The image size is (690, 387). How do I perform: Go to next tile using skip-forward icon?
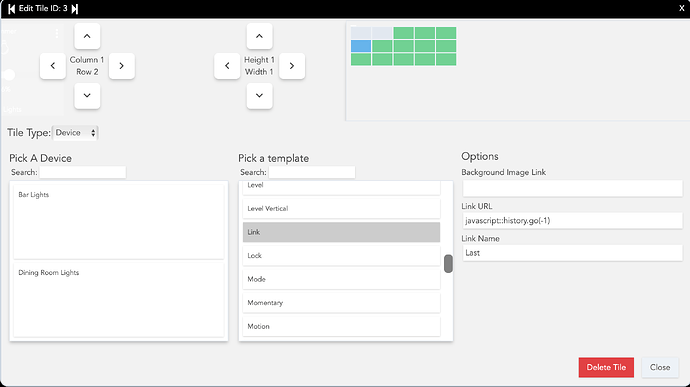[75, 9]
